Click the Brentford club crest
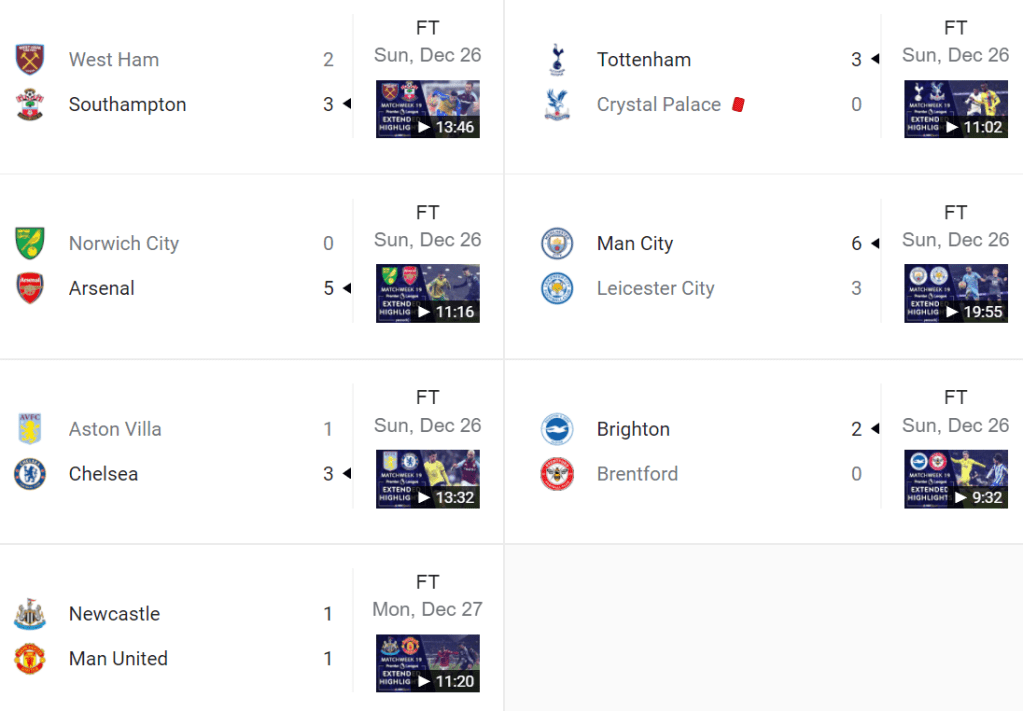The width and height of the screenshot is (1023, 711). [557, 473]
